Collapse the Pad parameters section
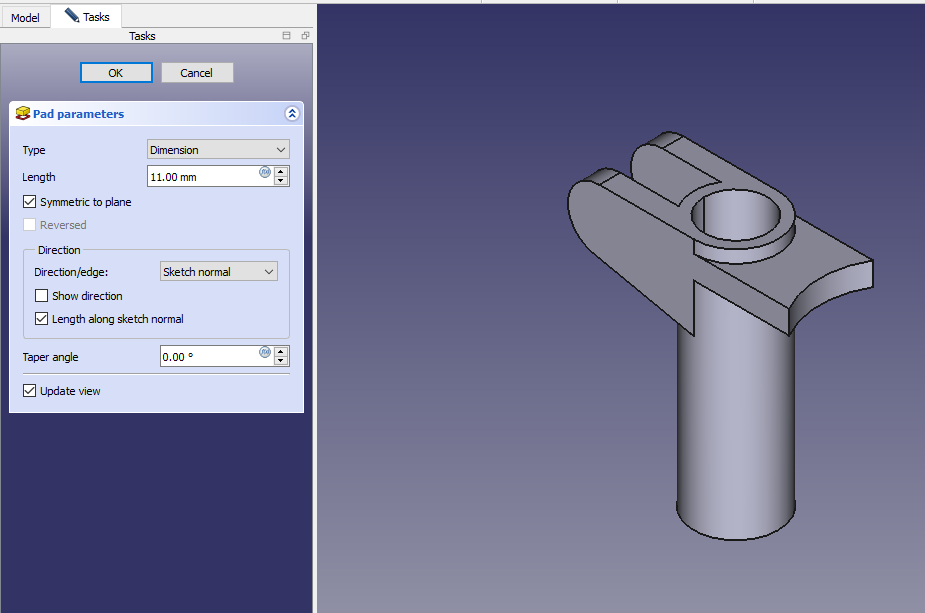The width and height of the screenshot is (925, 613). click(x=292, y=114)
